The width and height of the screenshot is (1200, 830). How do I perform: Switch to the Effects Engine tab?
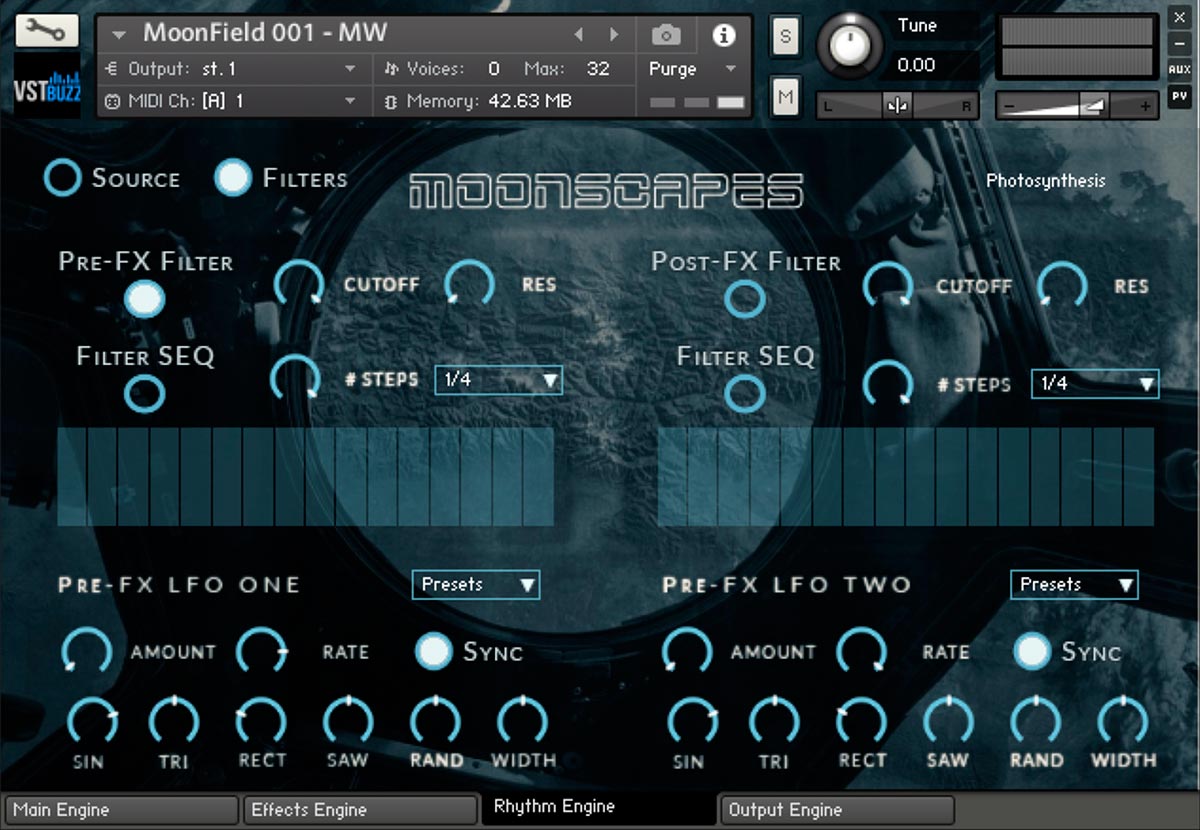(360, 810)
